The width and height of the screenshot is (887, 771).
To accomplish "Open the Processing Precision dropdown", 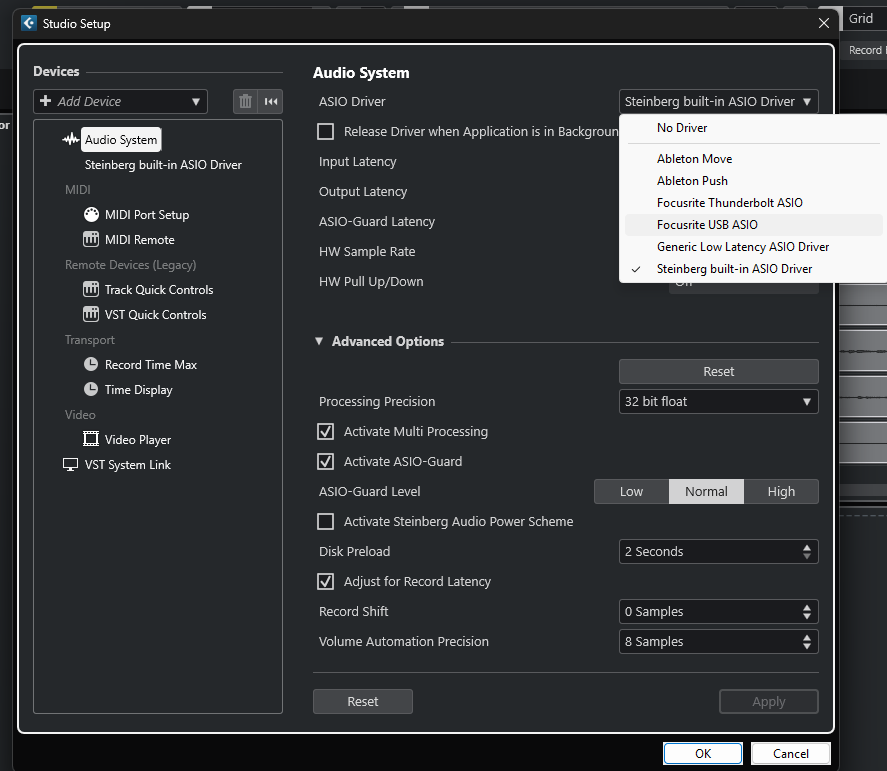I will click(718, 402).
